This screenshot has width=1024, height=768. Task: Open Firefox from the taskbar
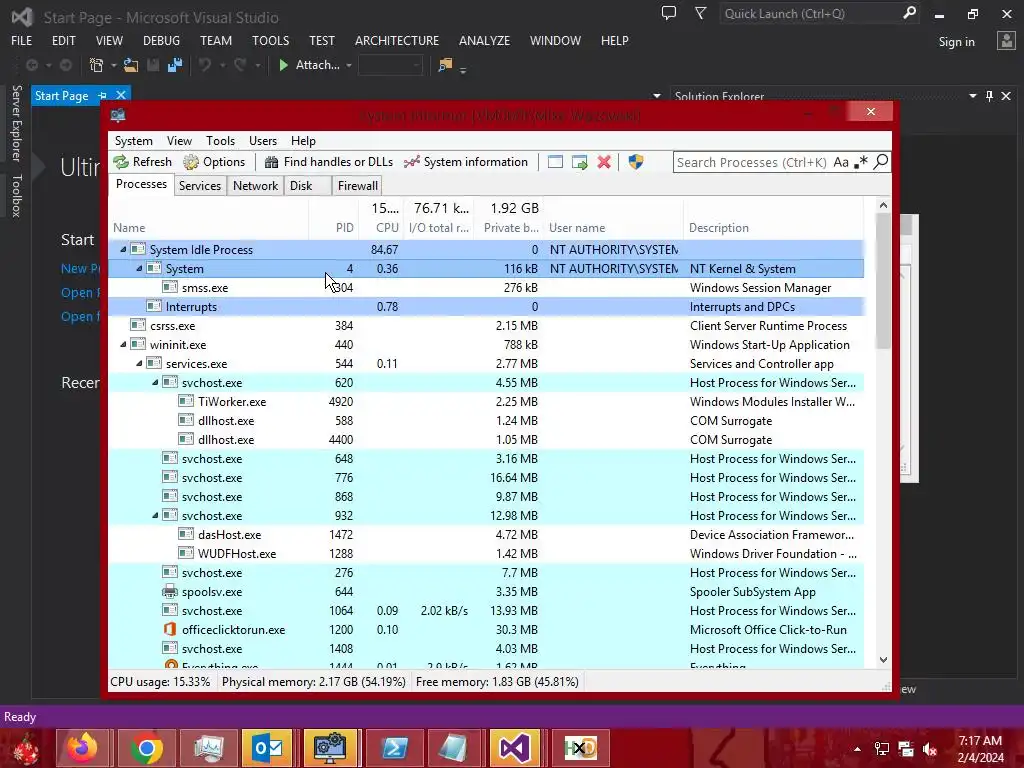pos(84,748)
